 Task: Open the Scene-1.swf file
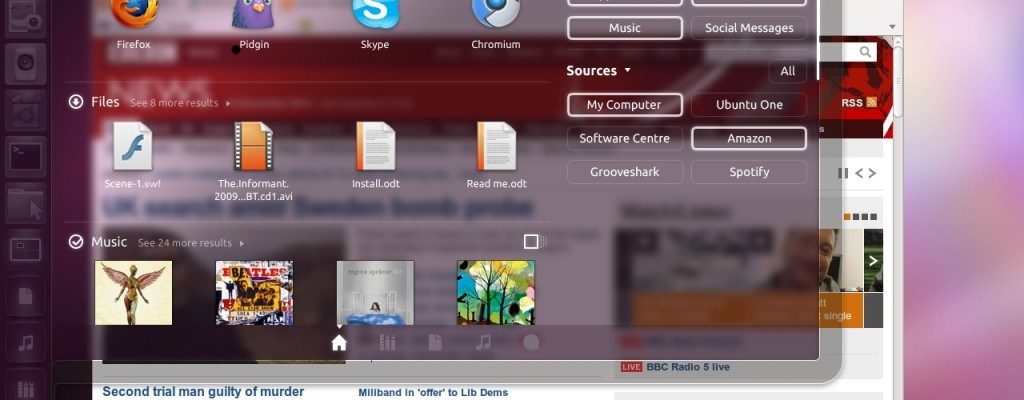[x=132, y=148]
